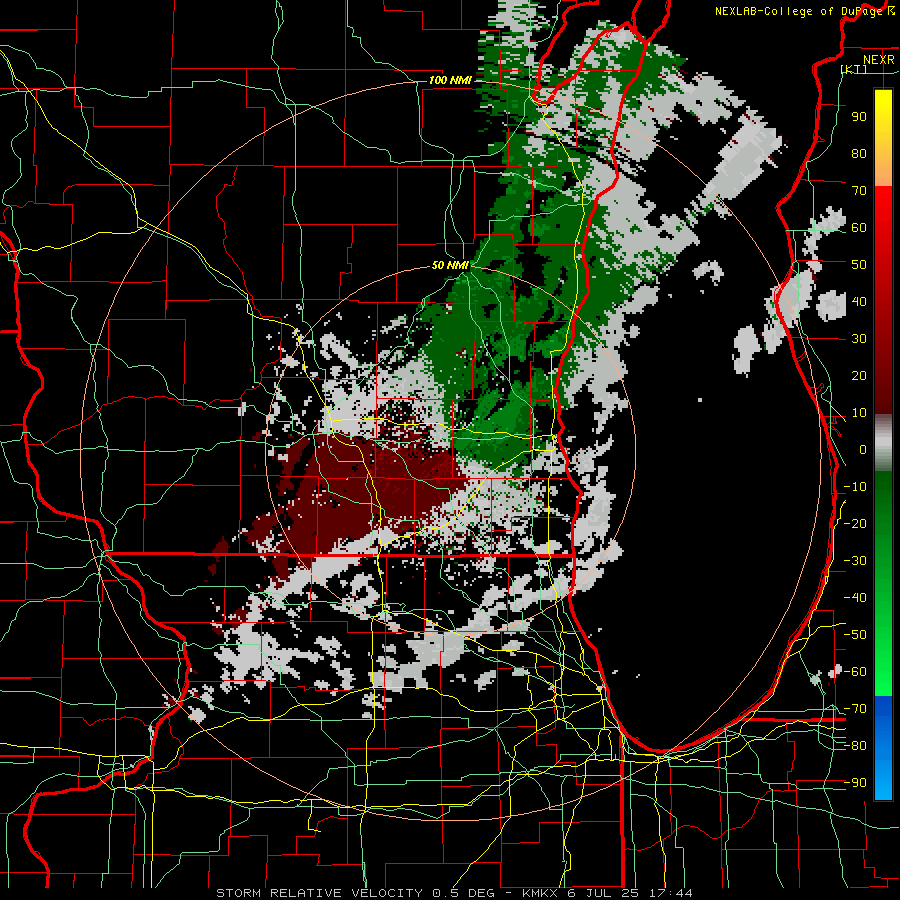Click the "50 NMI" range ring label

click(450, 266)
